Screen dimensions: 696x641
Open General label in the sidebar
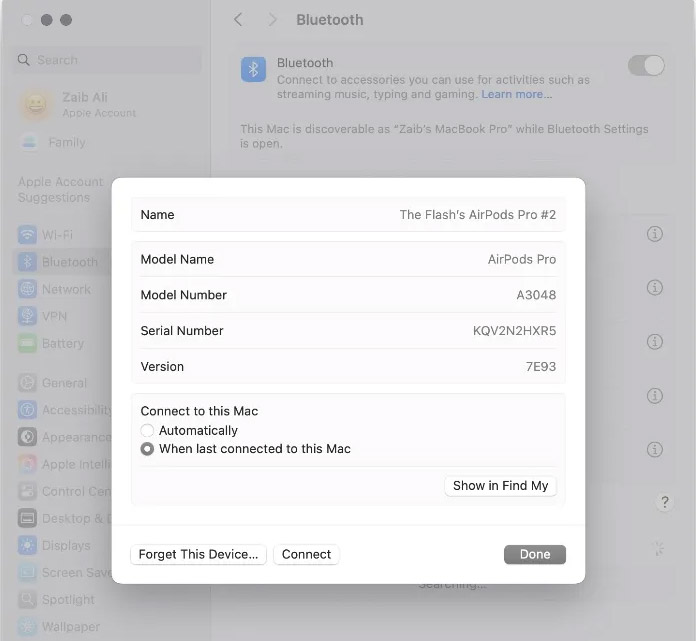[64, 383]
